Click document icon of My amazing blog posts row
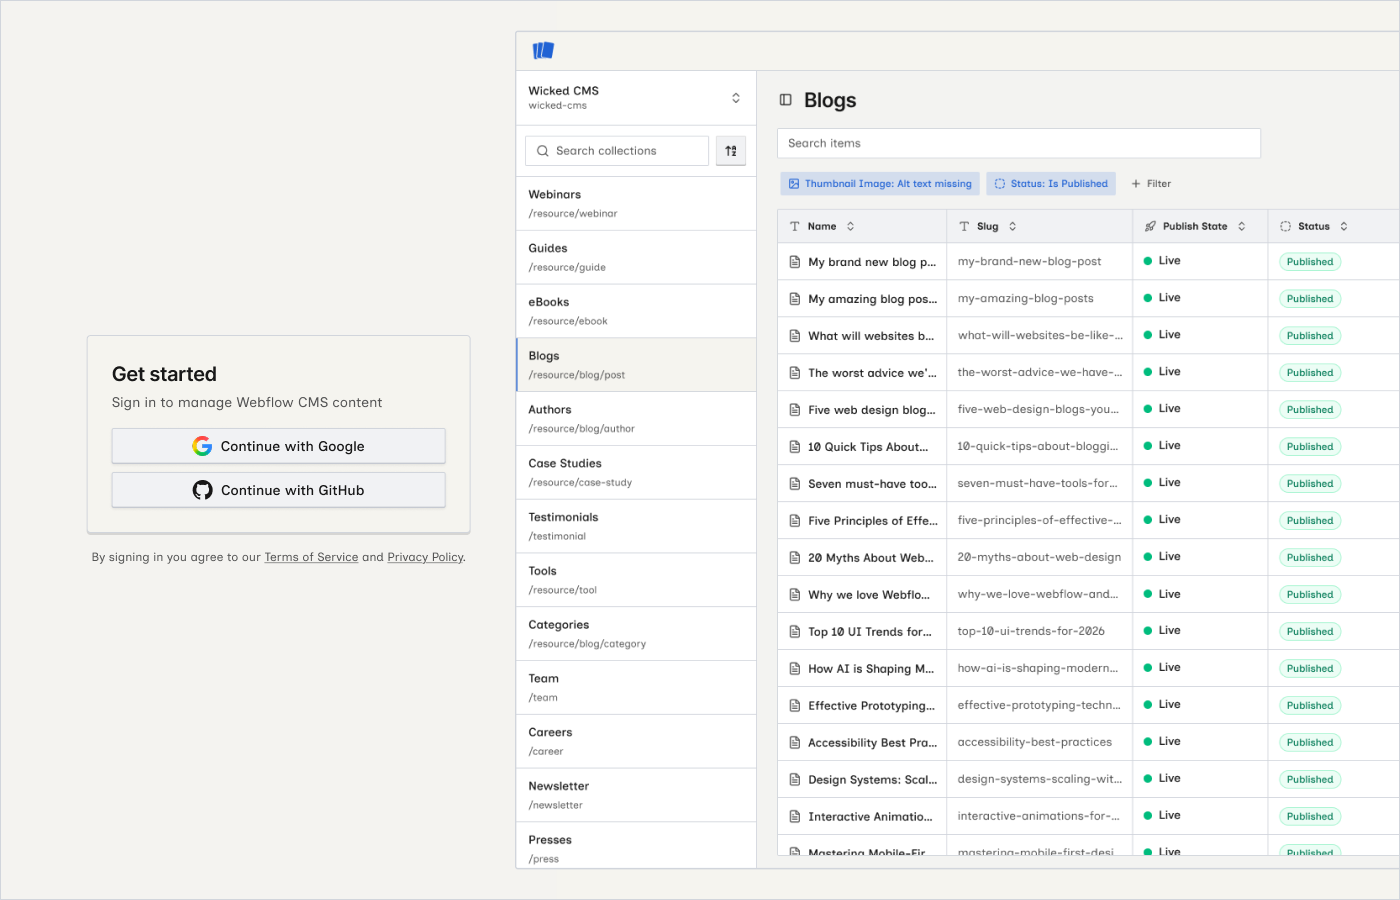 point(795,299)
